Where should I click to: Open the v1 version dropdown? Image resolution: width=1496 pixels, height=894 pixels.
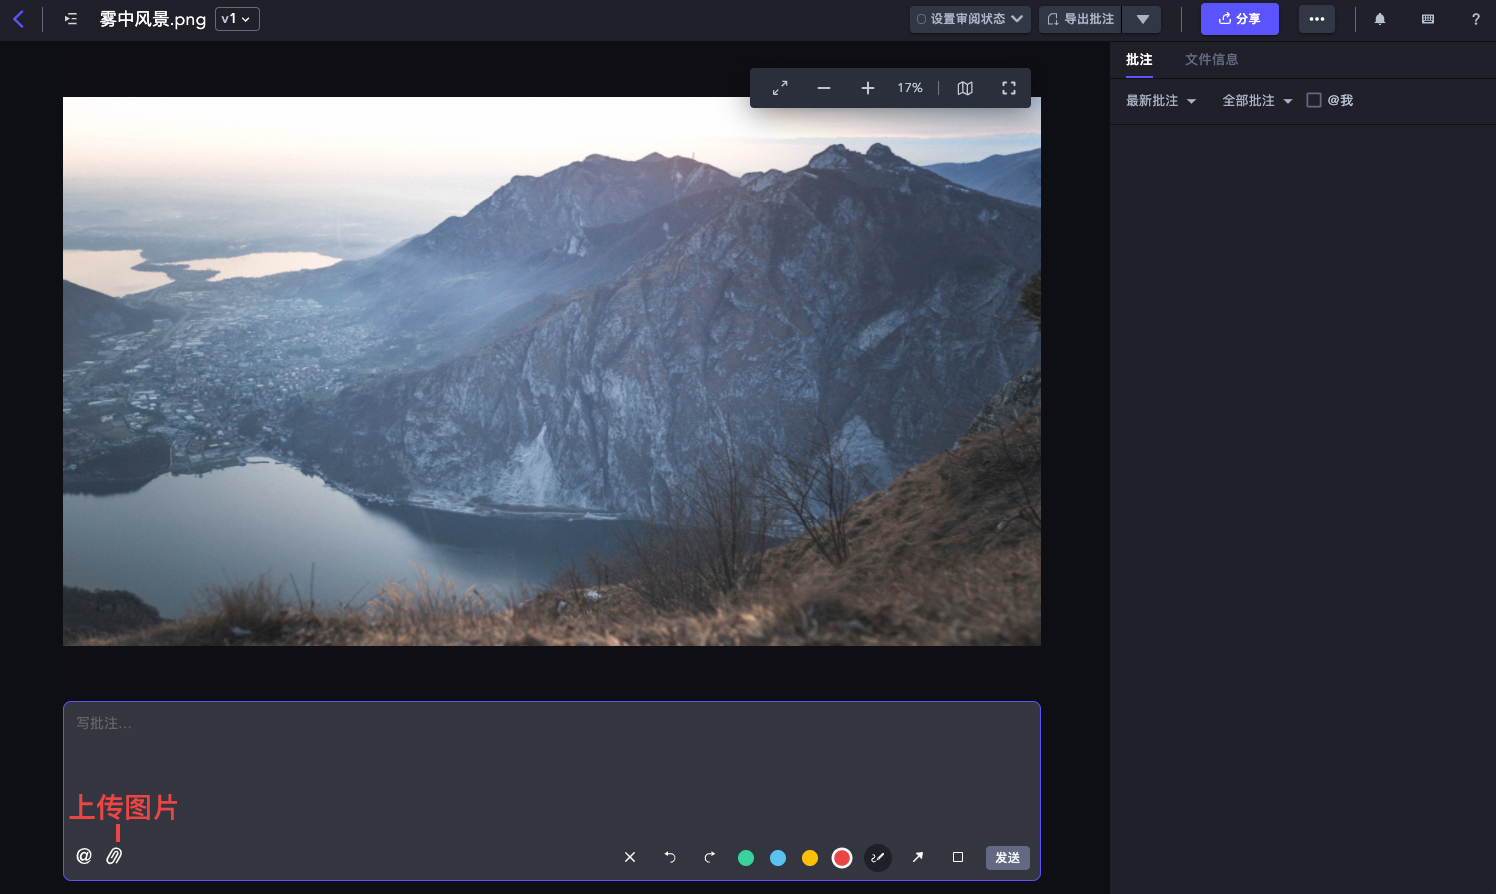(237, 19)
